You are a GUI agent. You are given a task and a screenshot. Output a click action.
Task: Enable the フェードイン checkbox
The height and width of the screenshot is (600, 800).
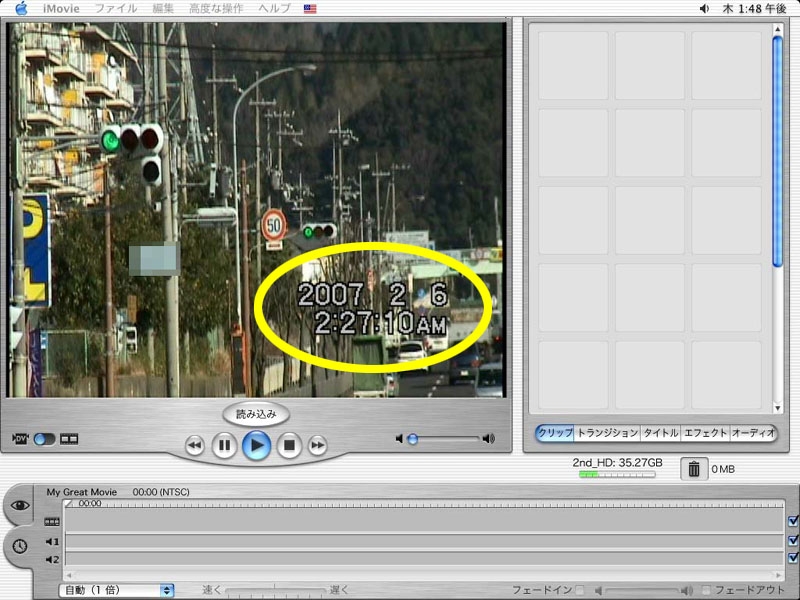(579, 590)
